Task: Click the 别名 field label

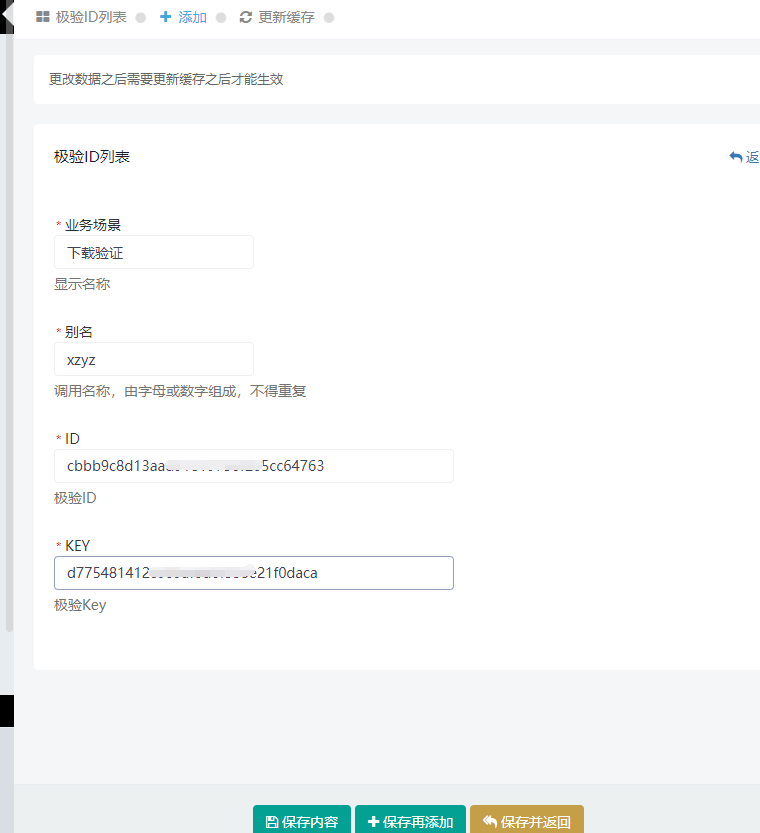Action: (x=79, y=332)
